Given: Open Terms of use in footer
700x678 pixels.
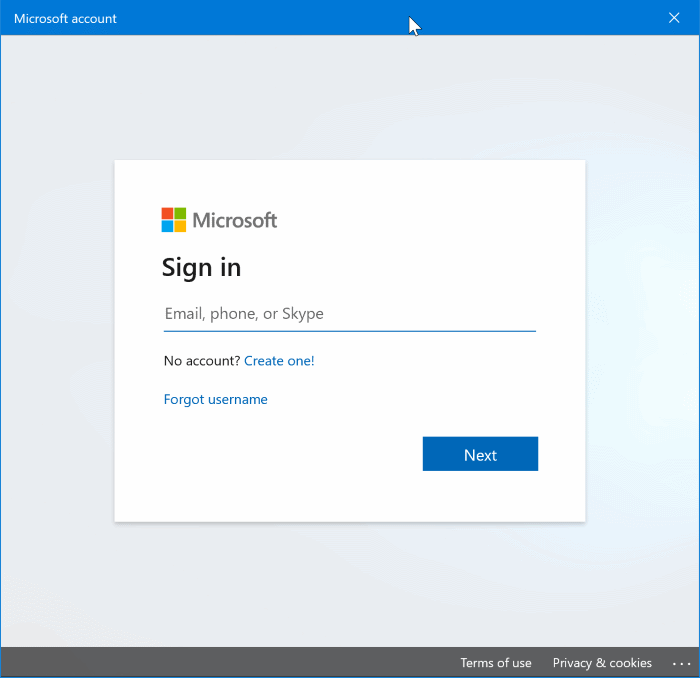Looking at the screenshot, I should click(496, 663).
